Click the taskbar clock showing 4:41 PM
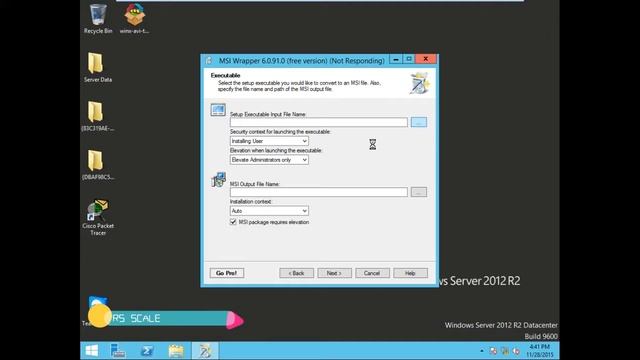640x360 pixels. tap(539, 351)
